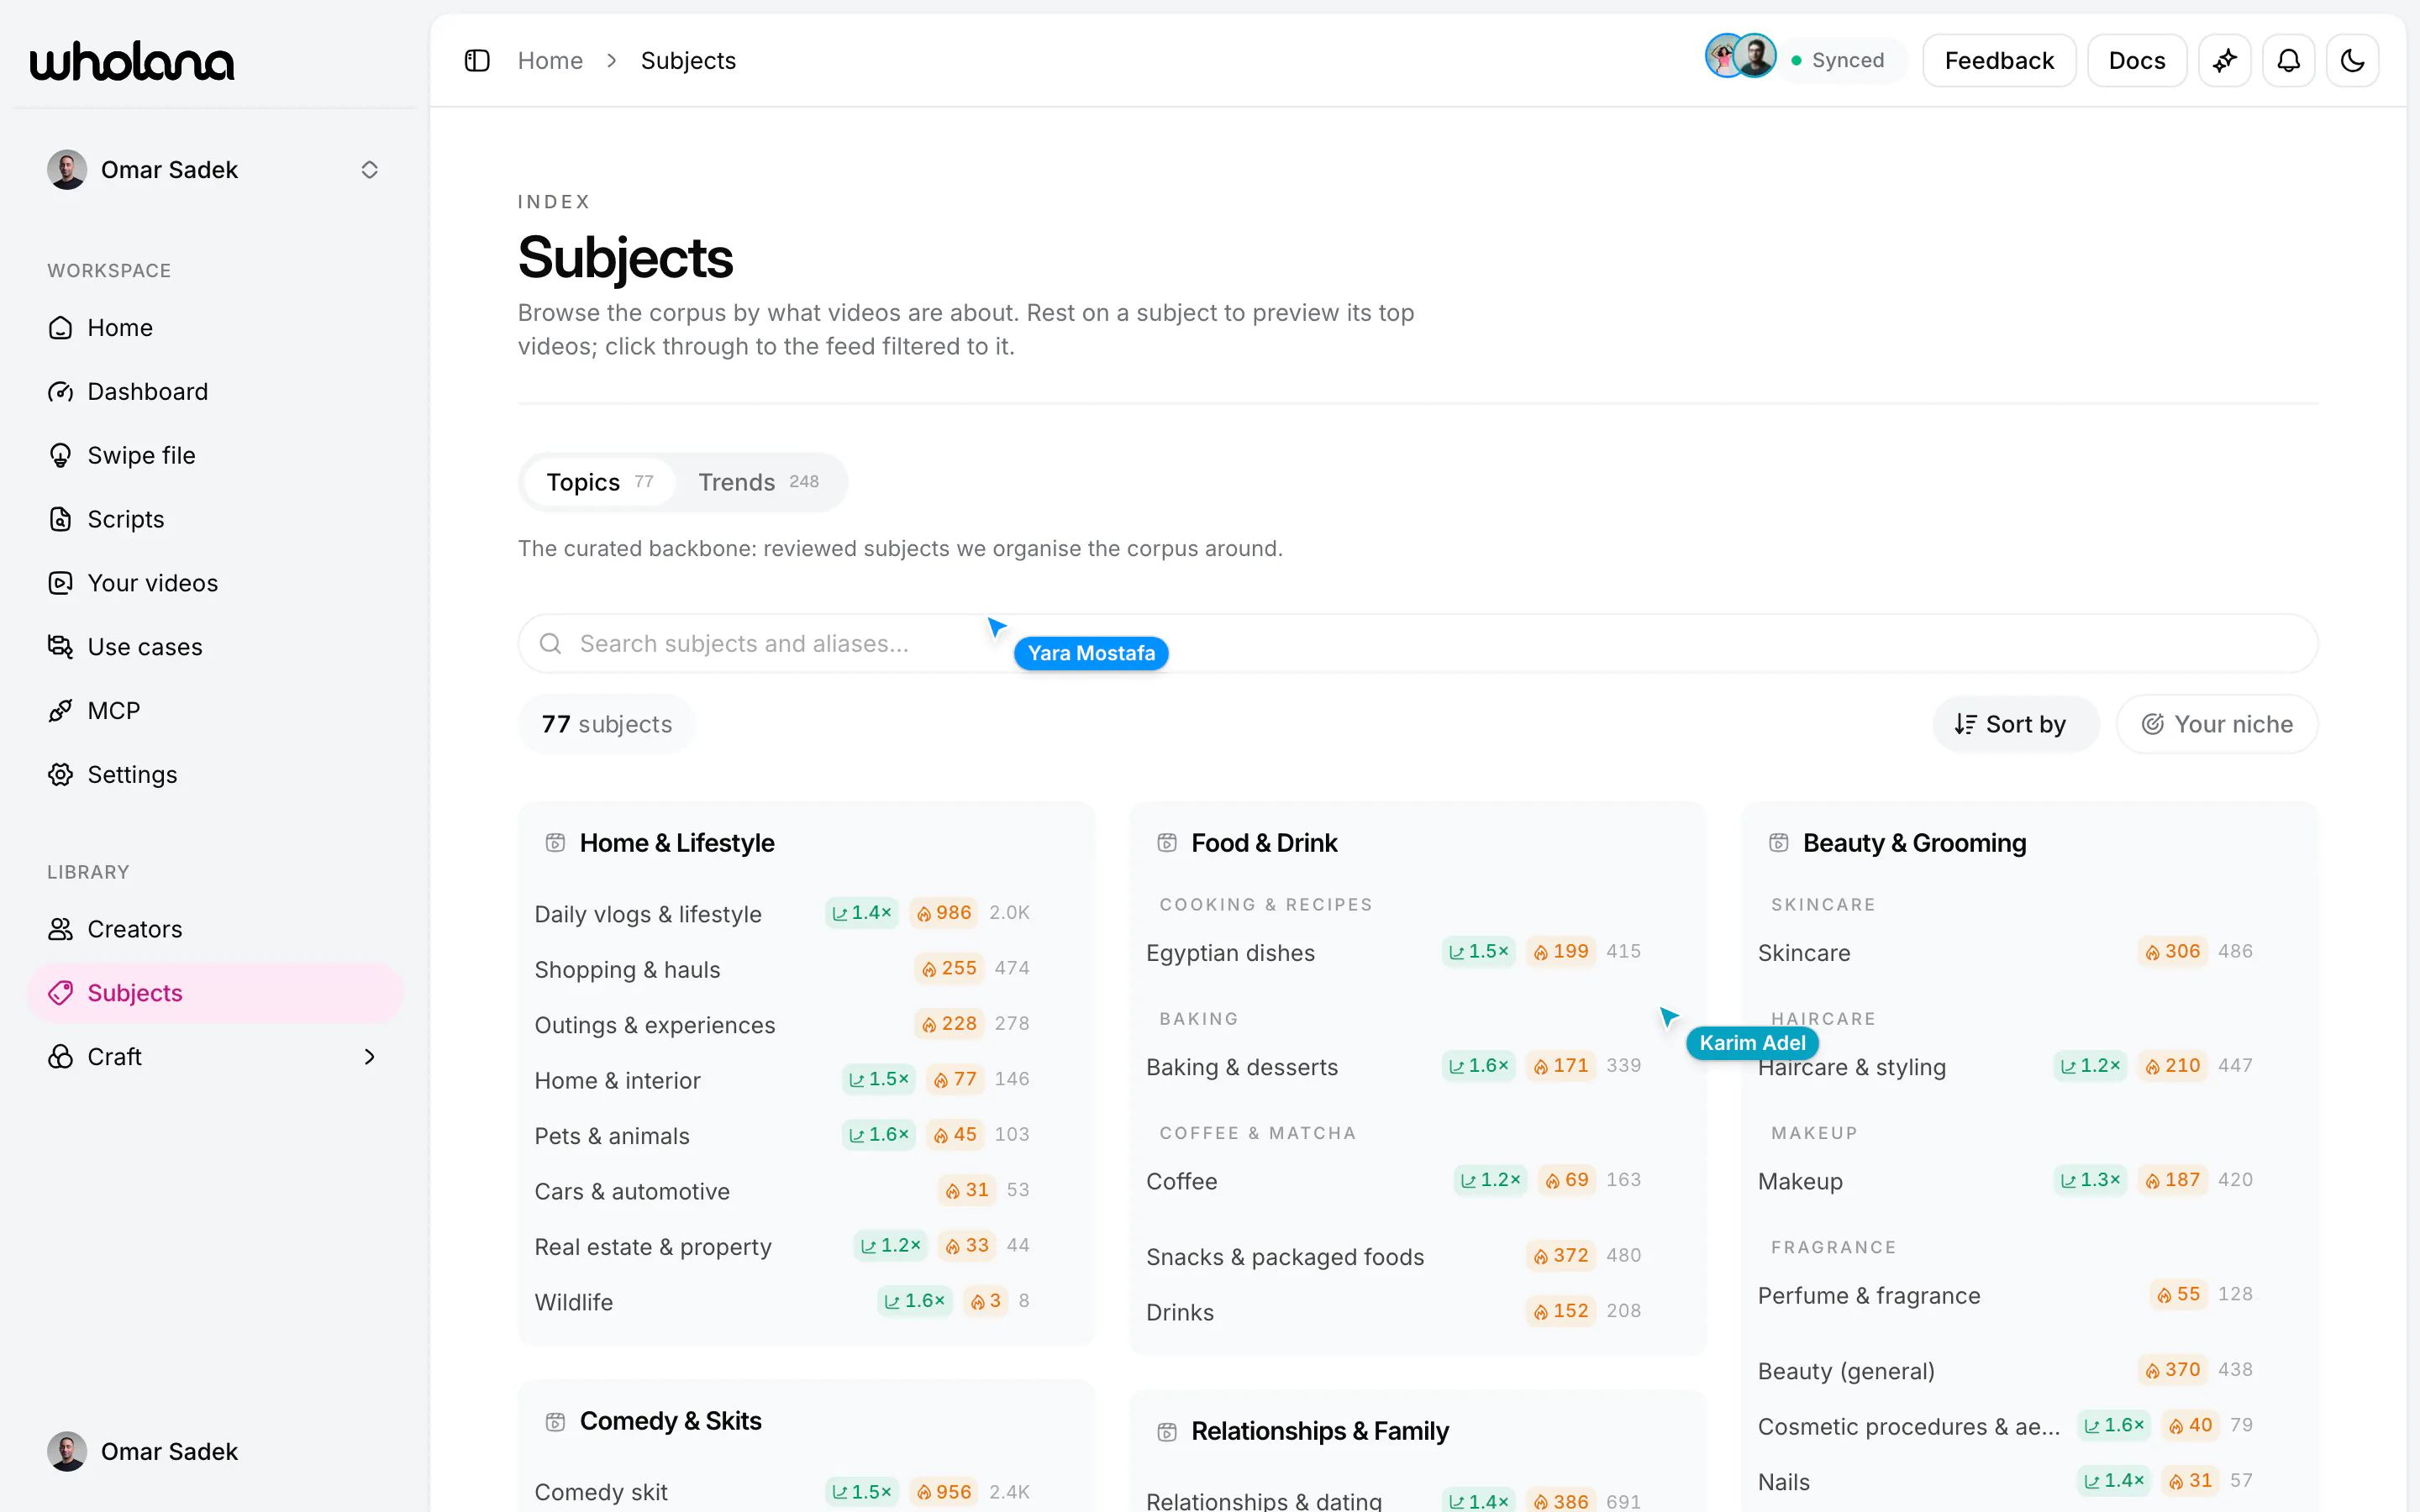Viewport: 2420px width, 1512px height.
Task: Expand the Craft submenu chevron
Action: tap(369, 1057)
